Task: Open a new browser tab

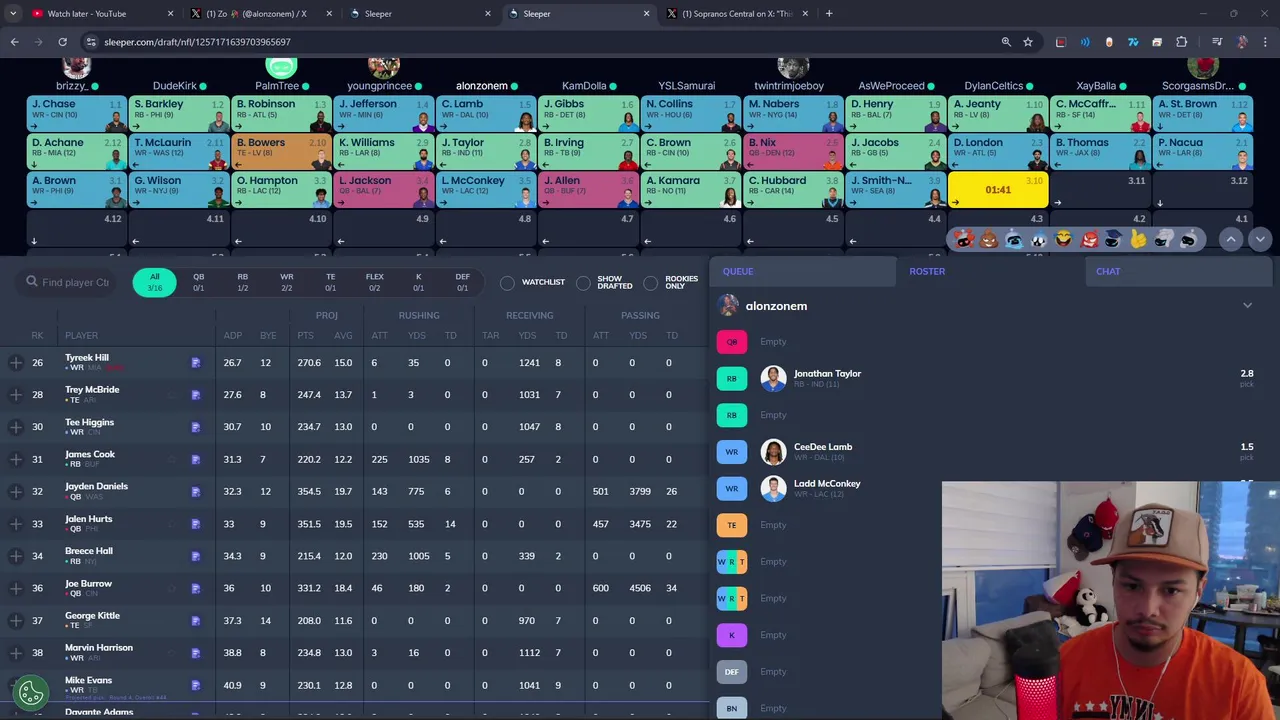Action: [829, 14]
